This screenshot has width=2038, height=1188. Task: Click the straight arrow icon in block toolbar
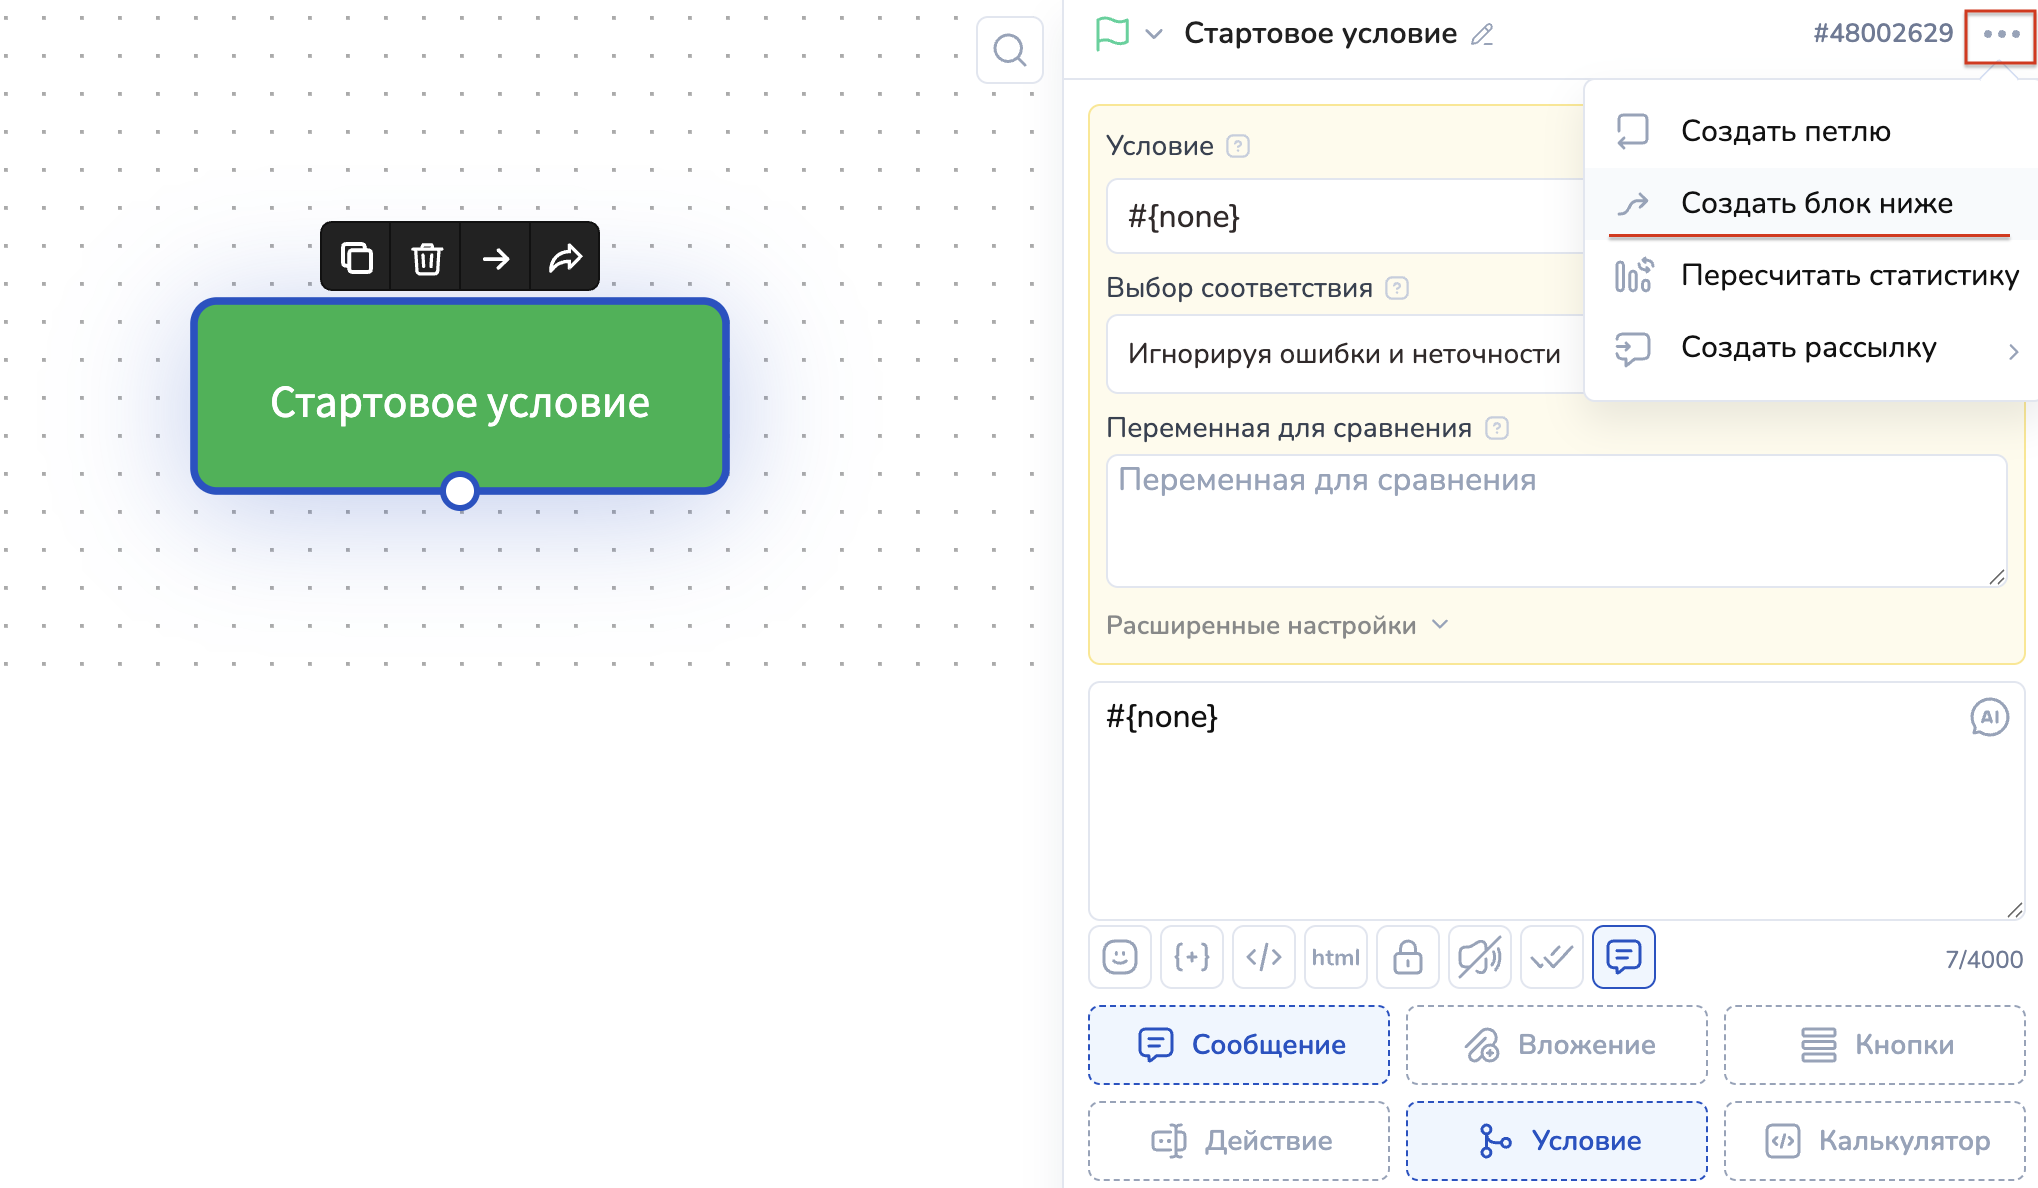pyautogui.click(x=496, y=258)
